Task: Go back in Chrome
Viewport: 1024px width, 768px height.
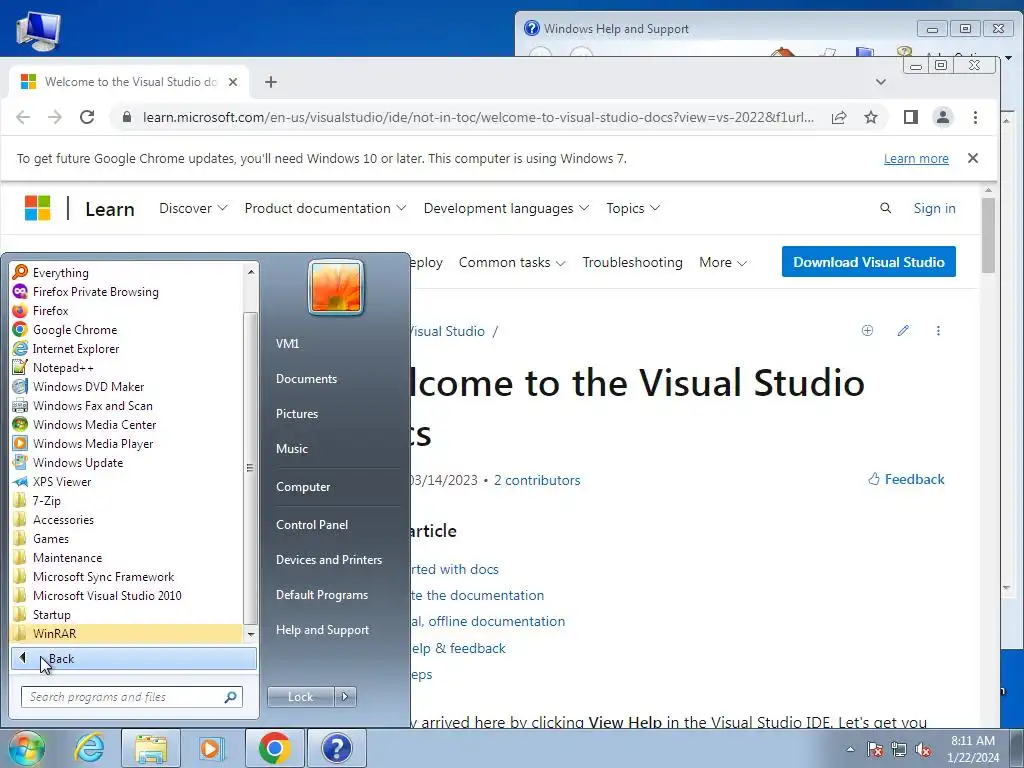Action: coord(23,117)
